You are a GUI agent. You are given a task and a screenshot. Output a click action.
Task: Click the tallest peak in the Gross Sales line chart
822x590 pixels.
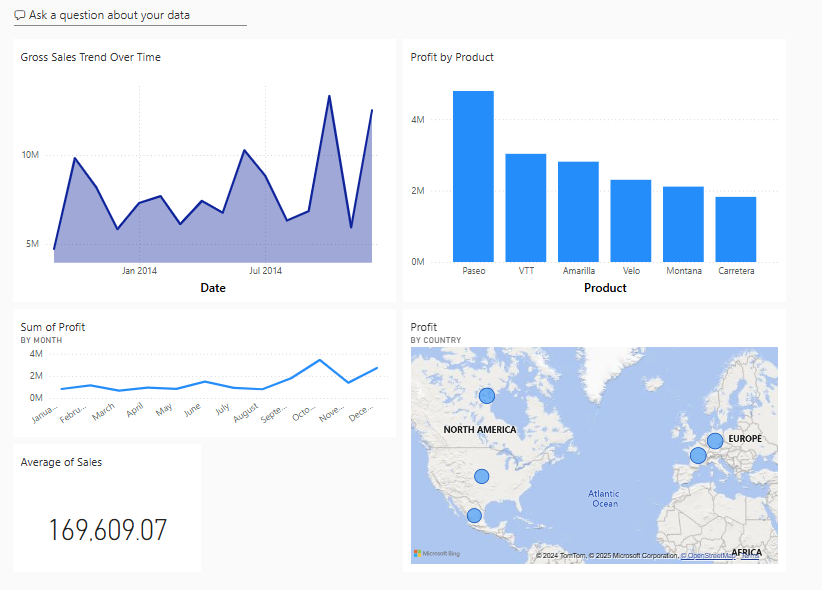pyautogui.click(x=328, y=94)
